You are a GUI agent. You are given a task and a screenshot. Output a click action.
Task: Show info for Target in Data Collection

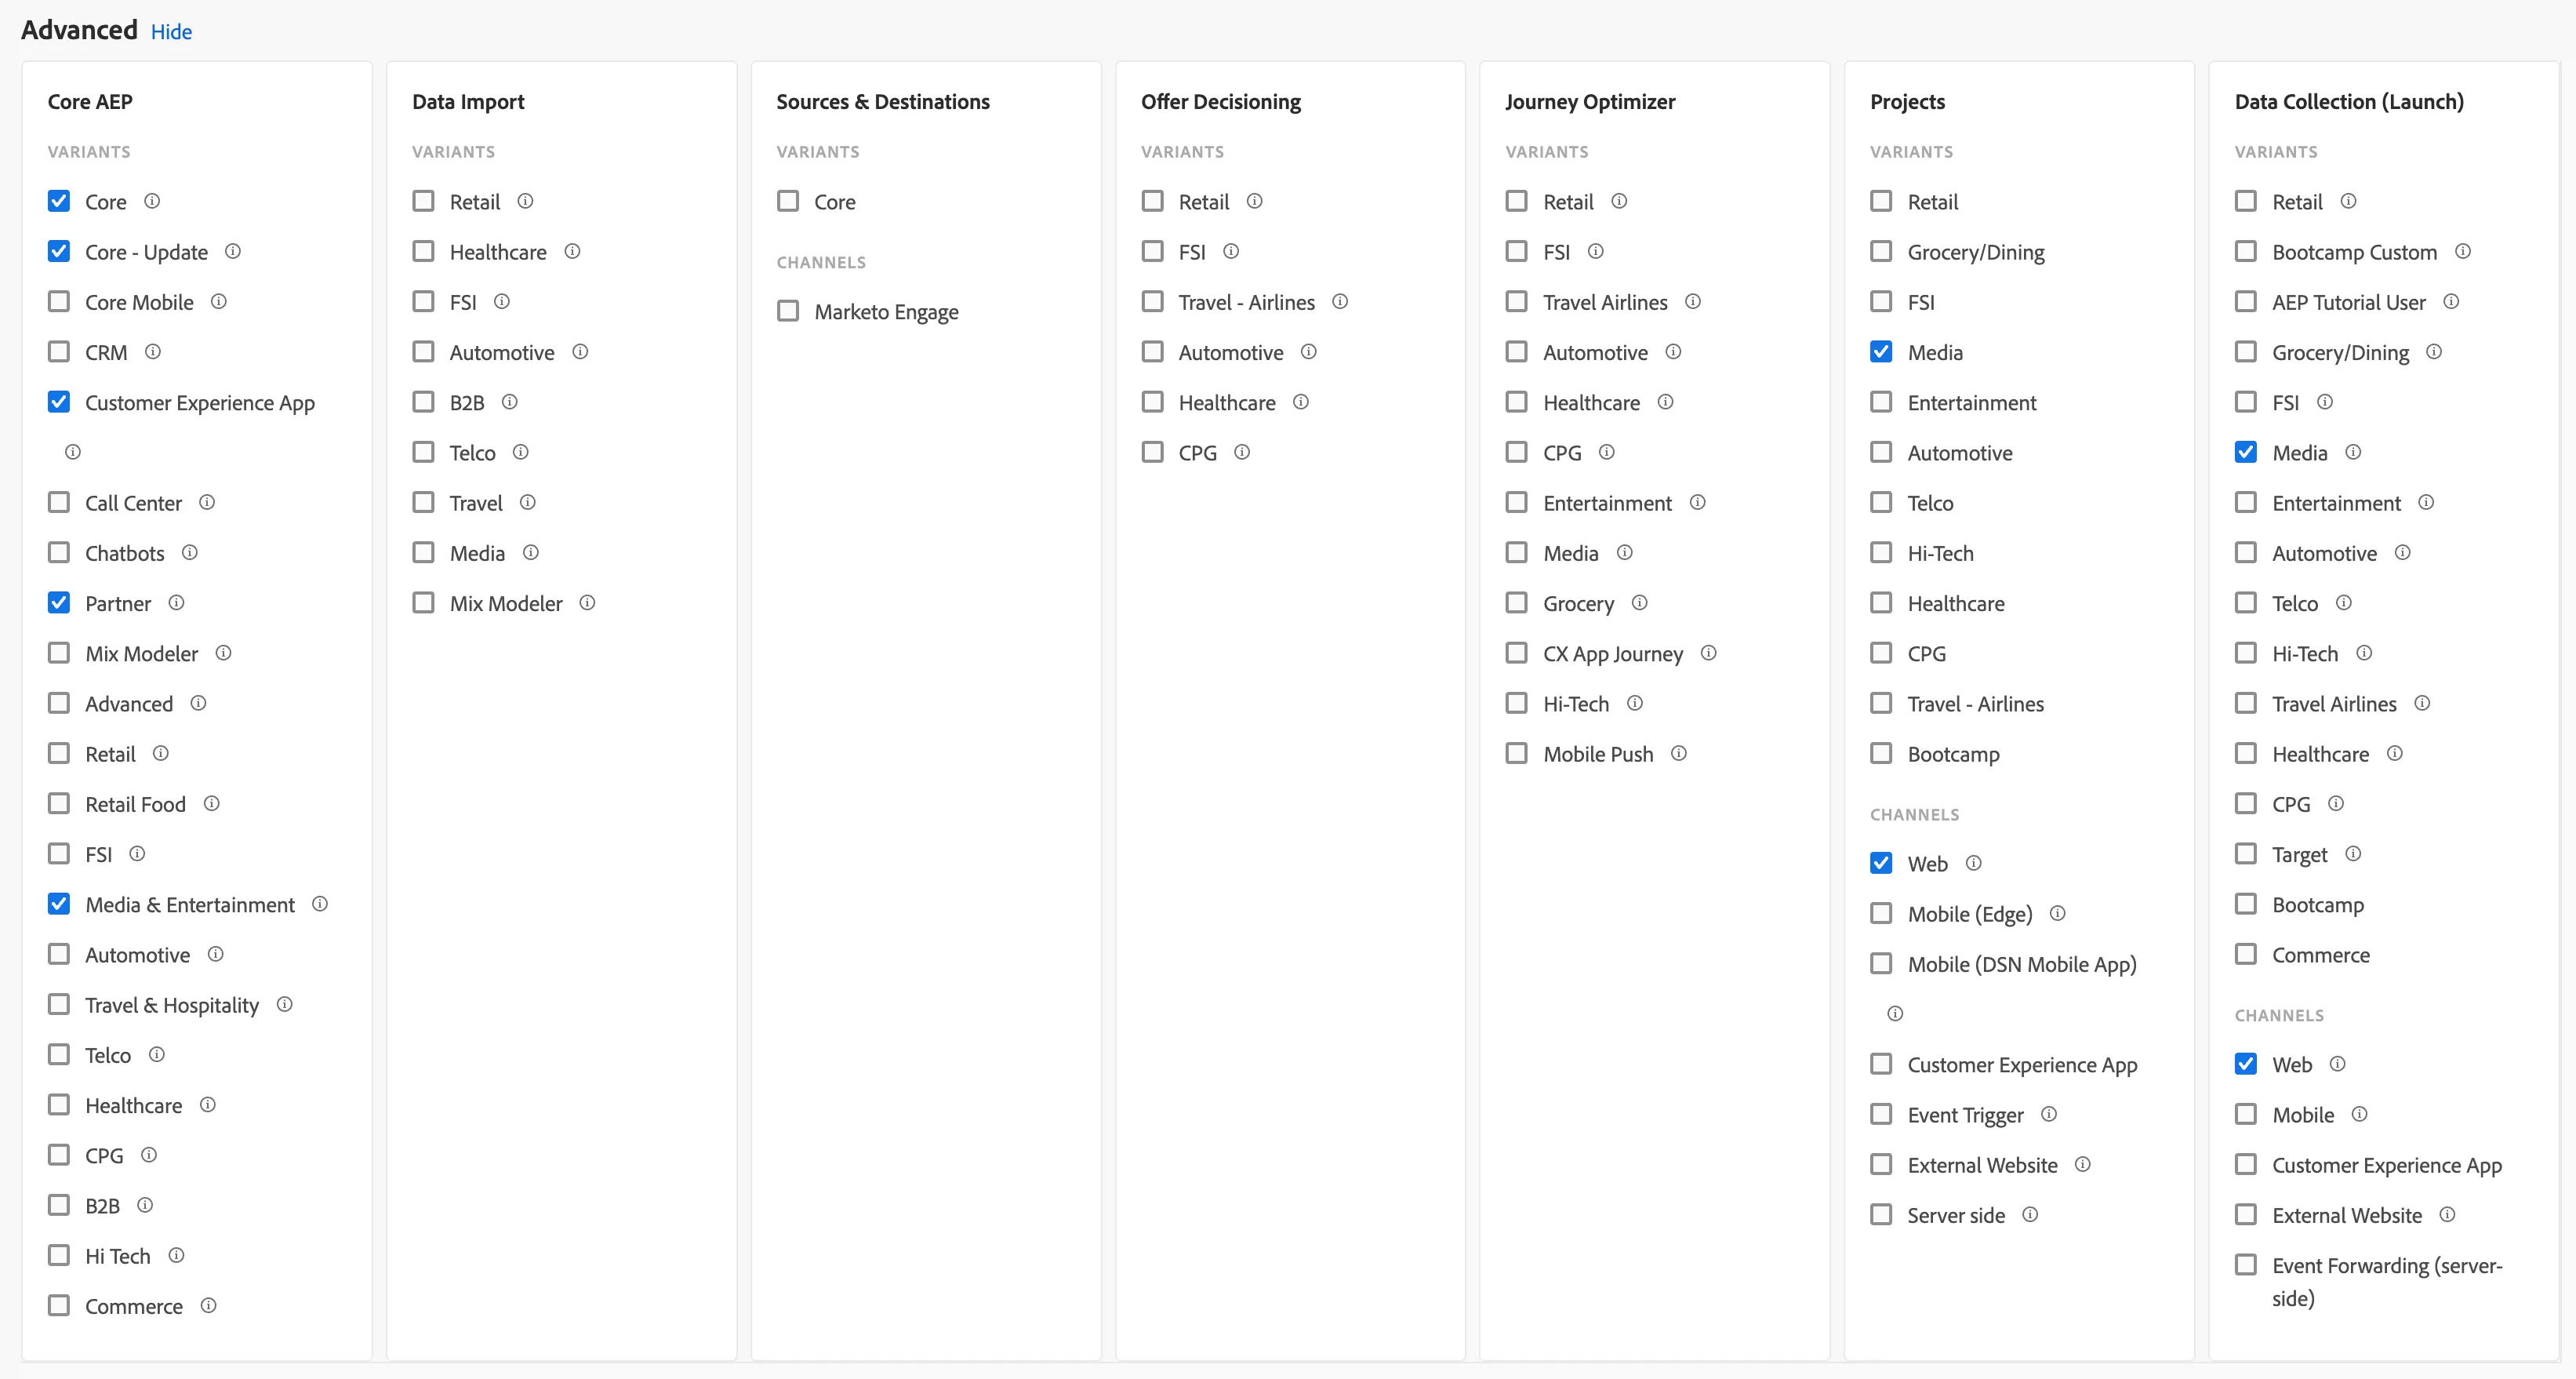click(2353, 854)
